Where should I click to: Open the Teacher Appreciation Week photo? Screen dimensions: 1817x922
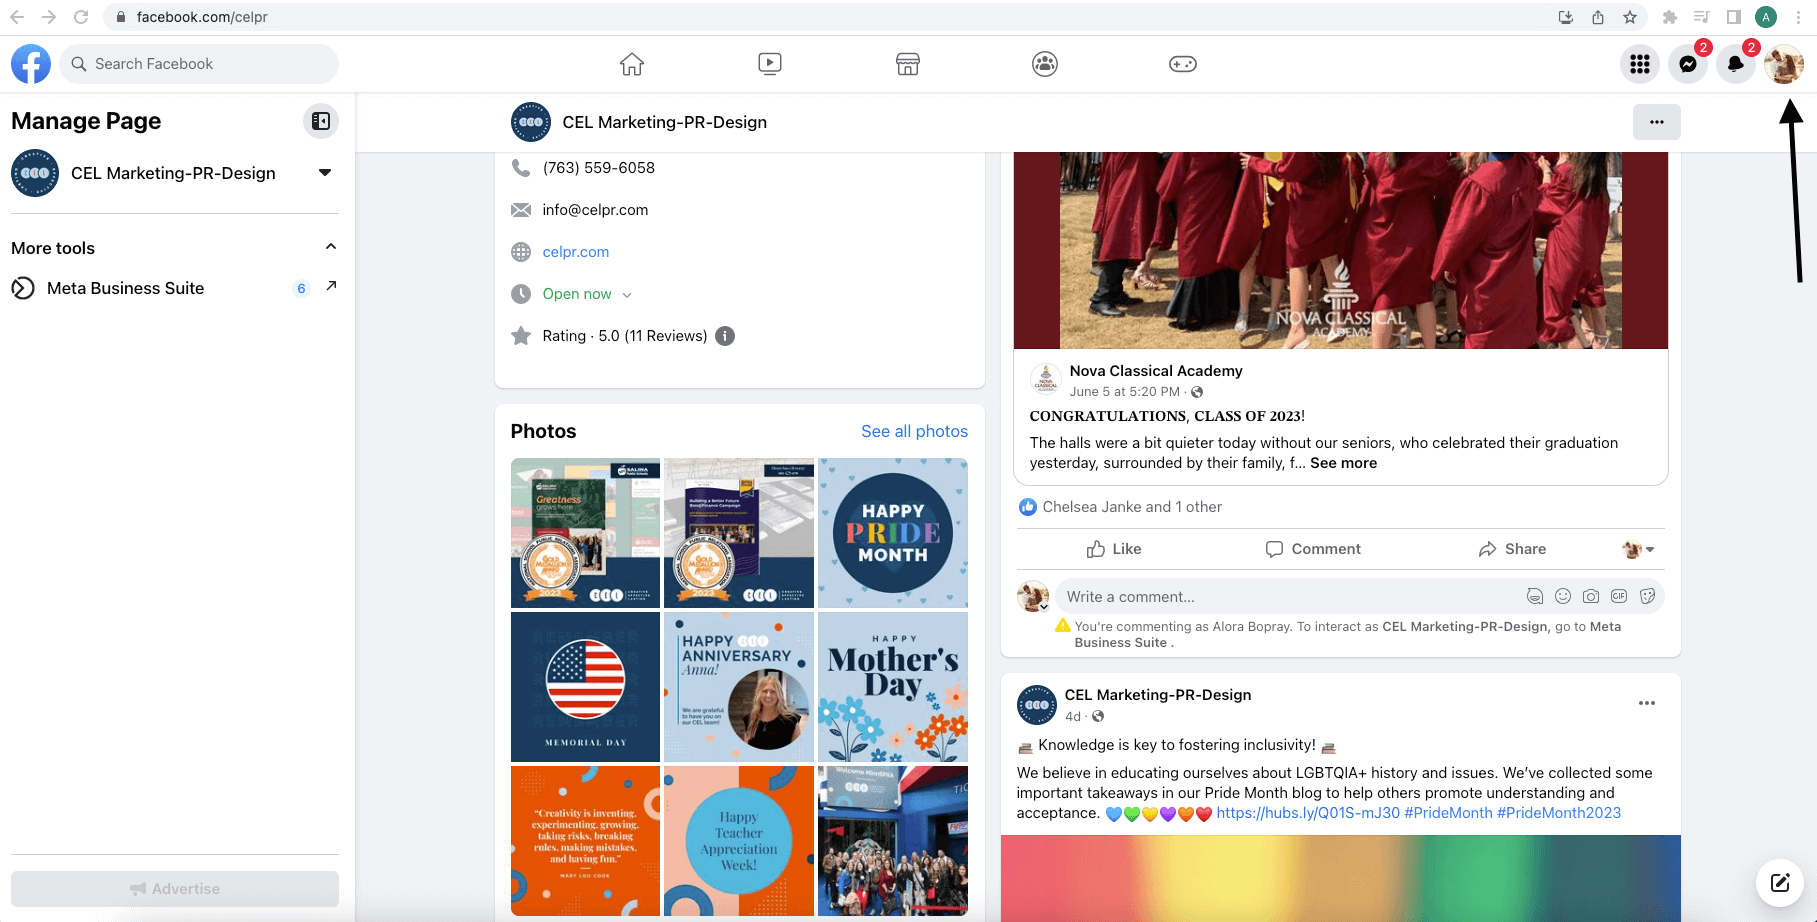click(739, 841)
